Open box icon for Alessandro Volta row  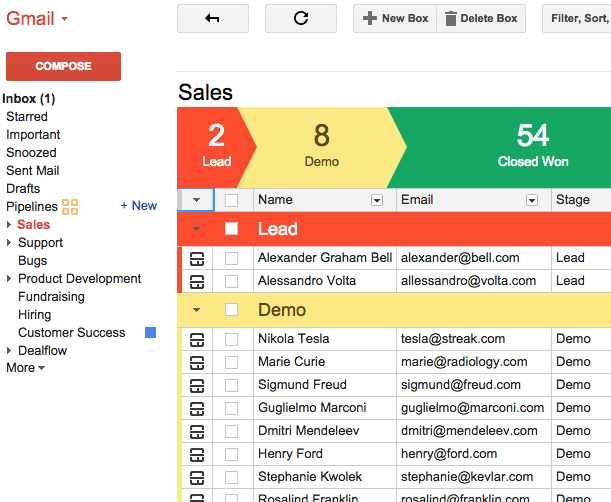(197, 281)
